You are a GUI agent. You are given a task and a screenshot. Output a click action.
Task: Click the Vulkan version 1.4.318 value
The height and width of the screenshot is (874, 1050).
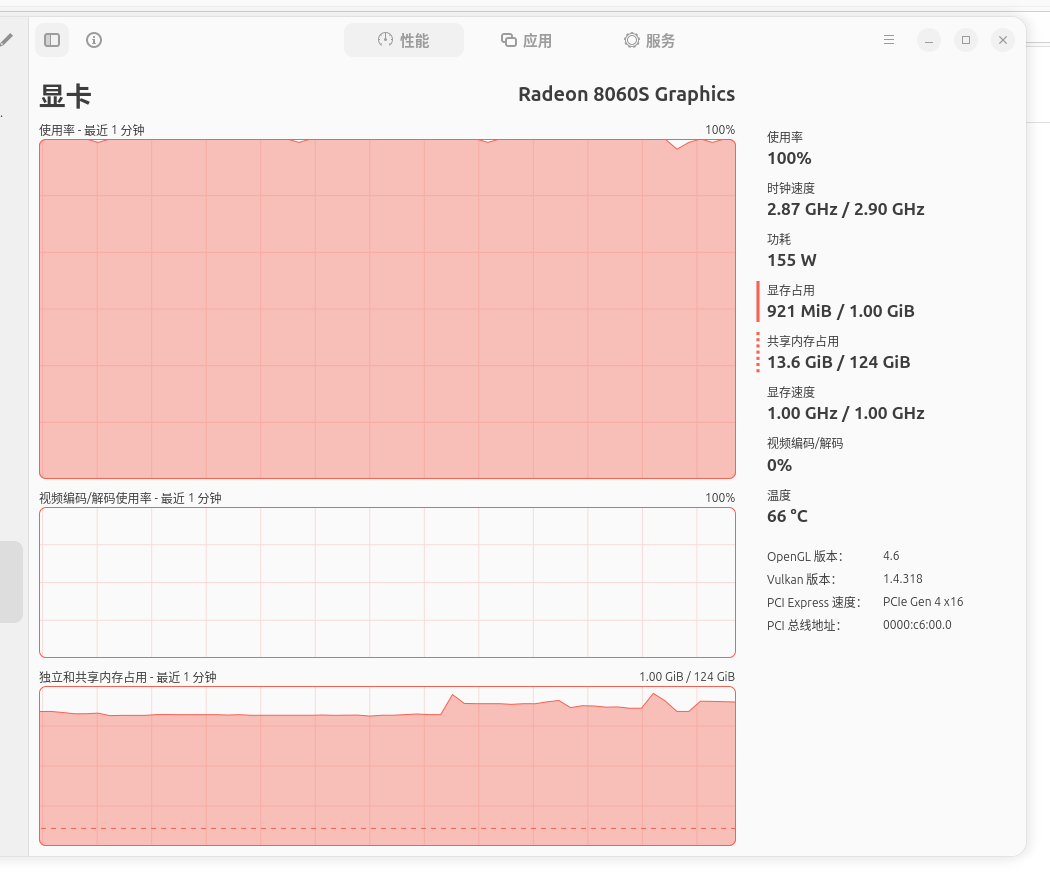(903, 579)
